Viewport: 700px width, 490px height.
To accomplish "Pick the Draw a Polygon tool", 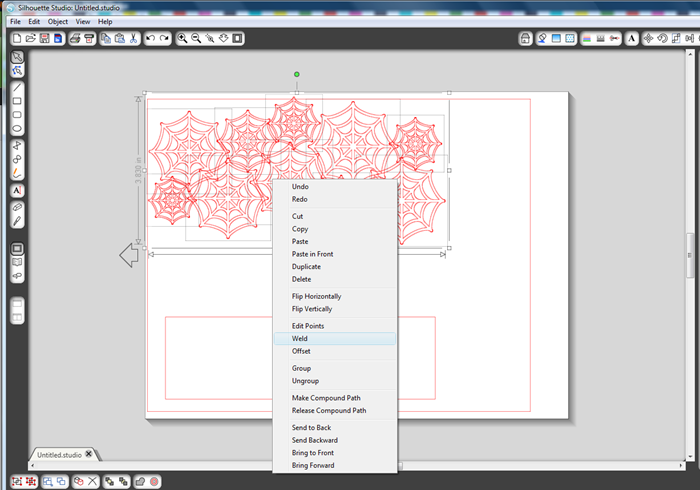I will (17, 145).
